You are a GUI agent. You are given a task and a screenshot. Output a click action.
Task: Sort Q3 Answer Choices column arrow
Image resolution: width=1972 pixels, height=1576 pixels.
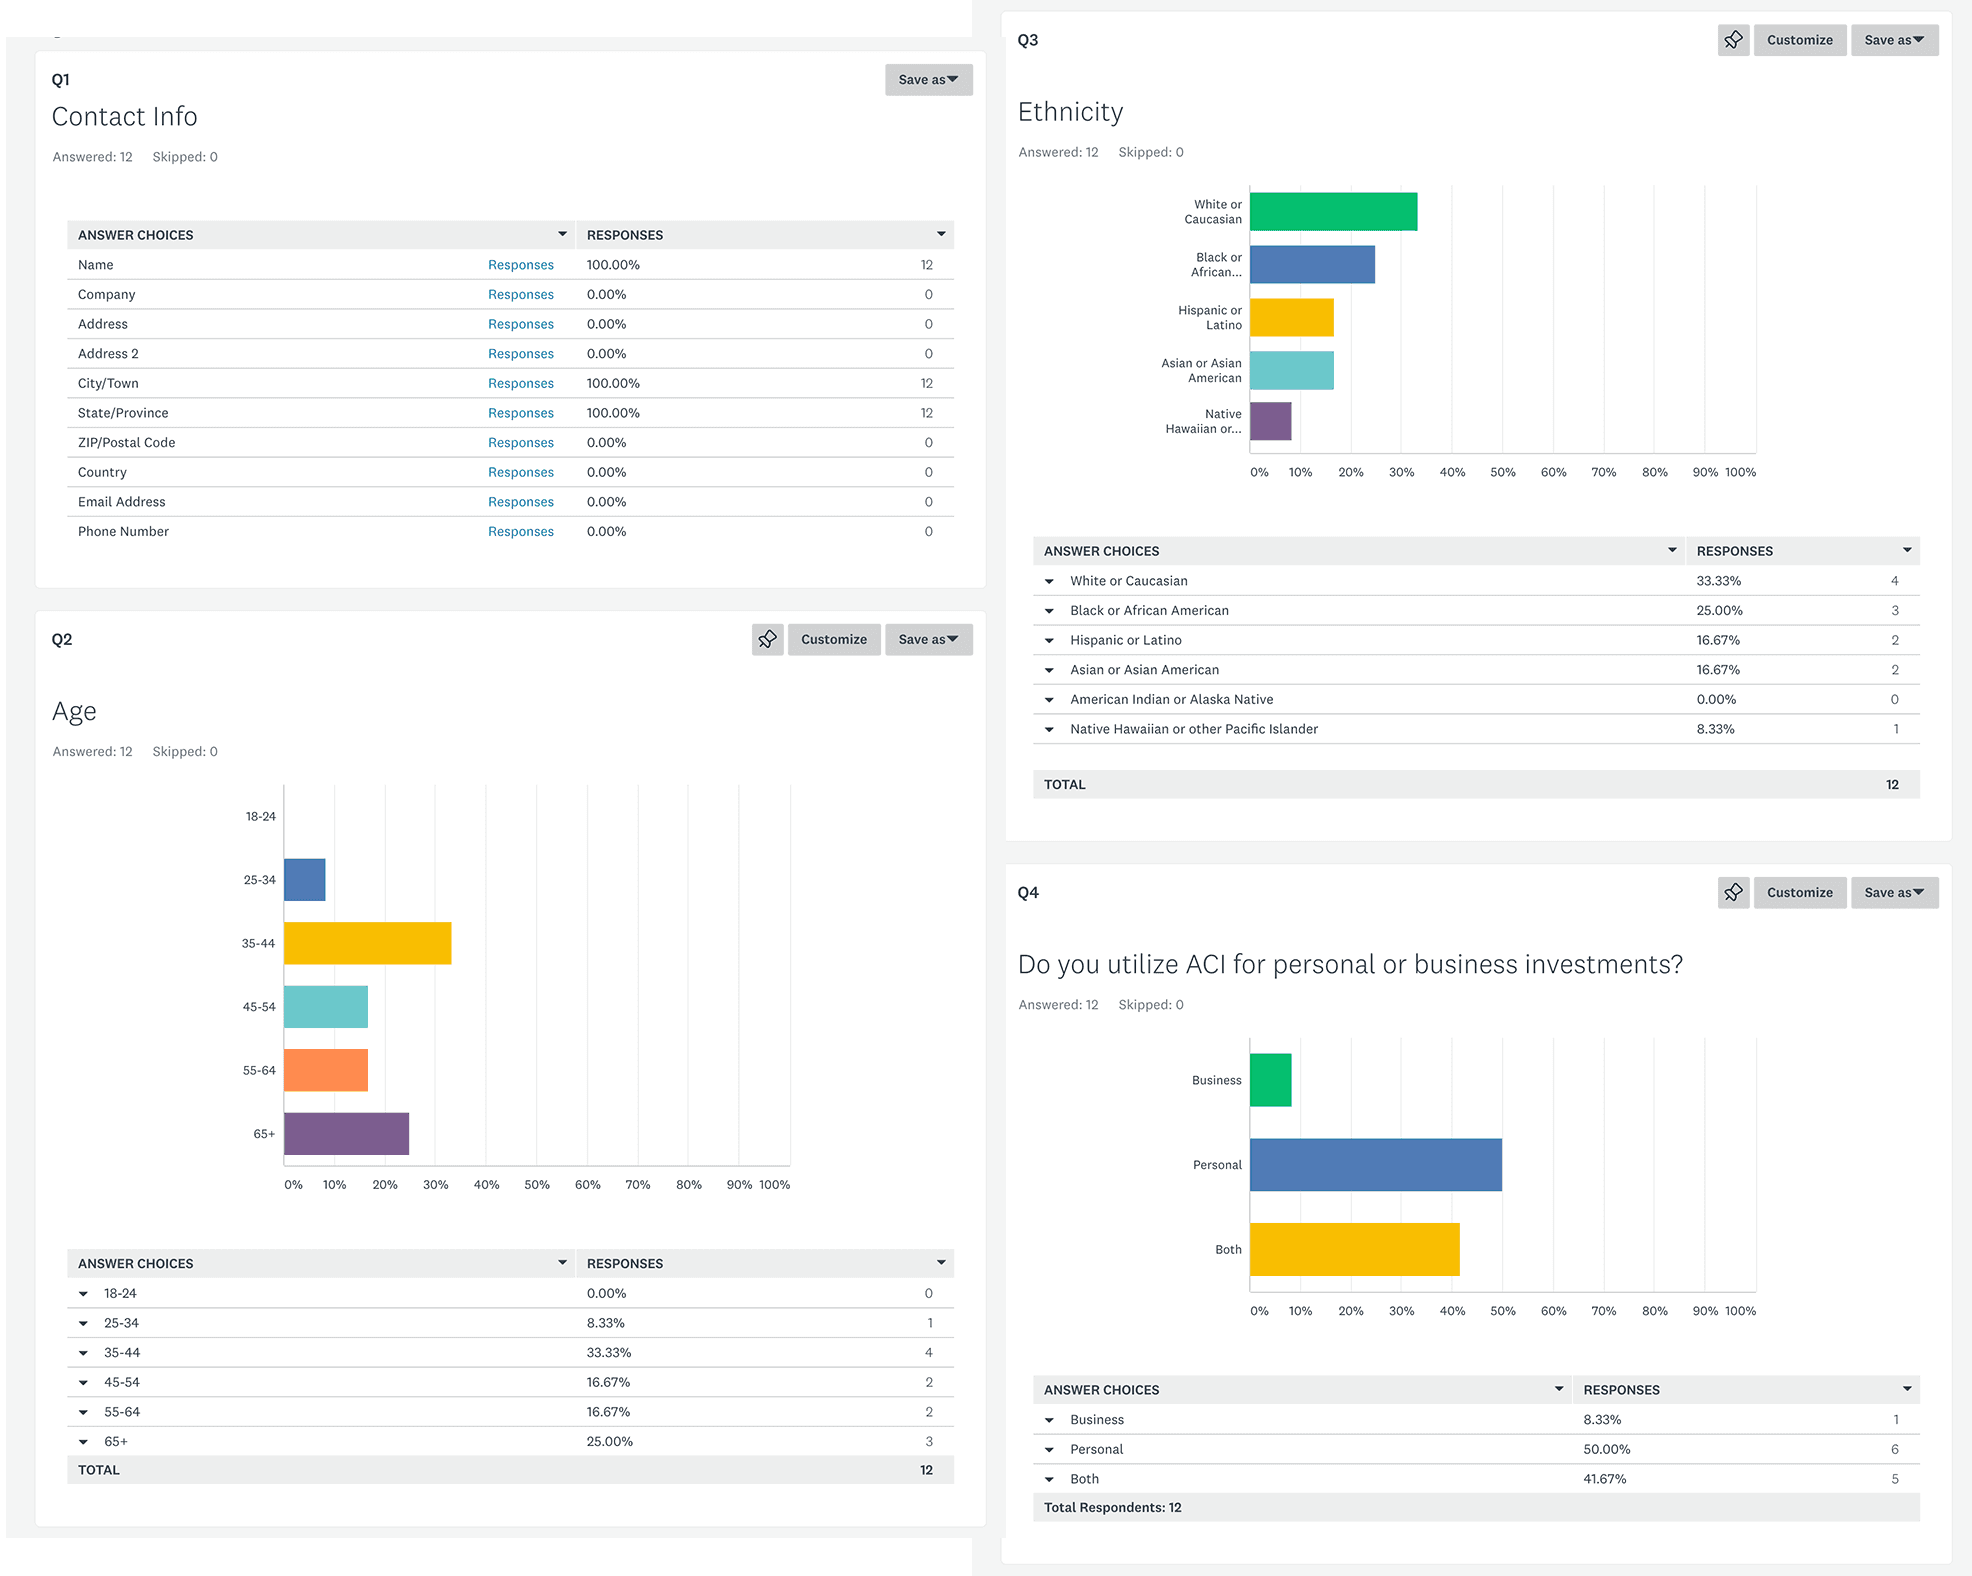[1672, 550]
